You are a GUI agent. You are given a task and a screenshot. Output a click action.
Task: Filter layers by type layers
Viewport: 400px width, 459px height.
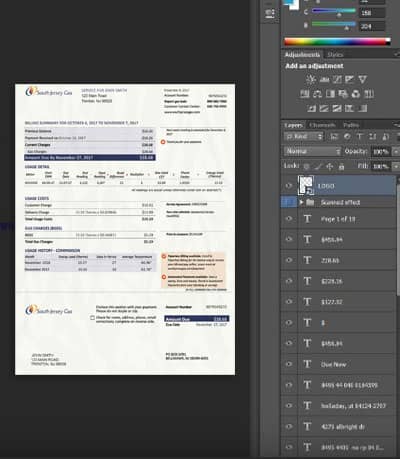pos(360,136)
